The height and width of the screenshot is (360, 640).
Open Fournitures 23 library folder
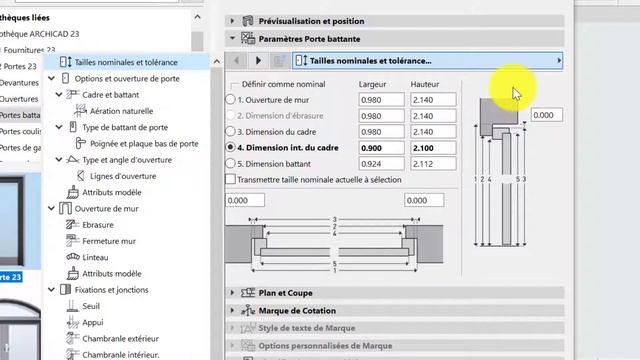click(29, 50)
